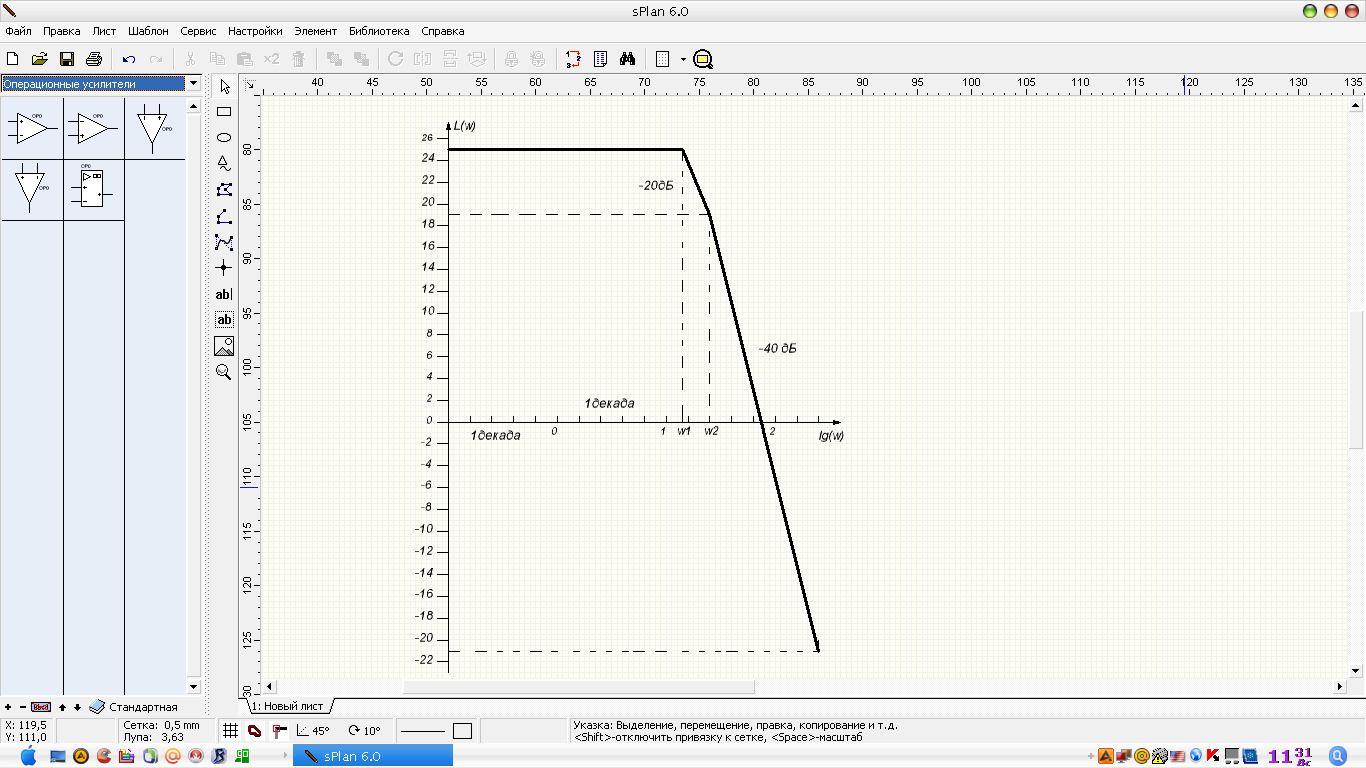Viewport: 1366px width, 768px height.
Task: Choose the polygon drawing tool
Action: pos(224,190)
